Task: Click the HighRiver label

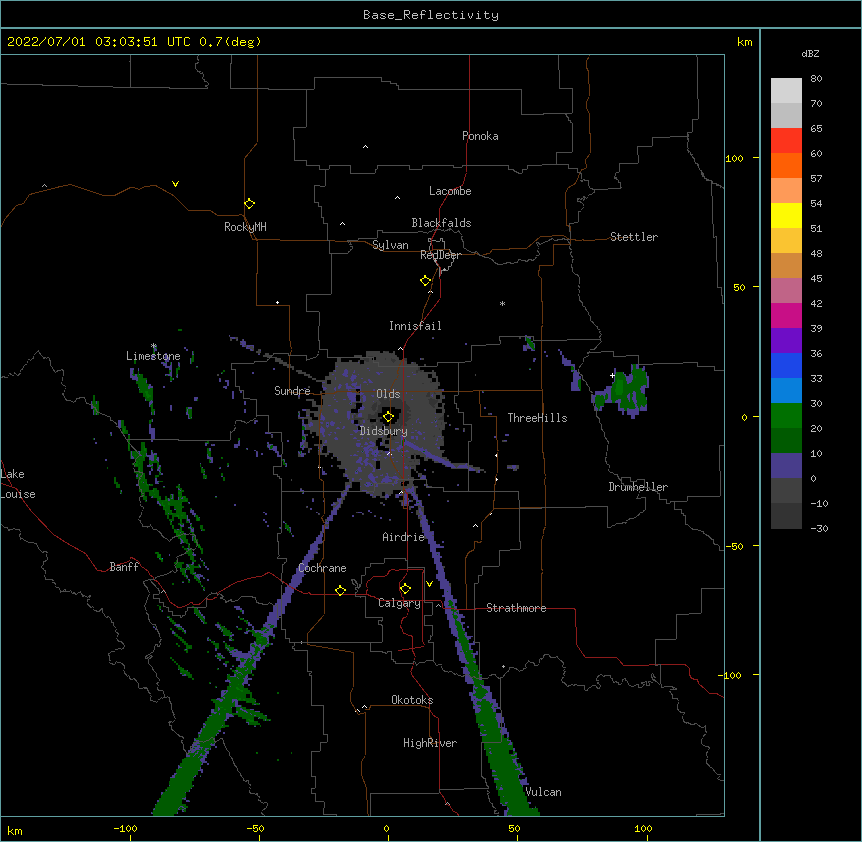Action: pos(430,743)
